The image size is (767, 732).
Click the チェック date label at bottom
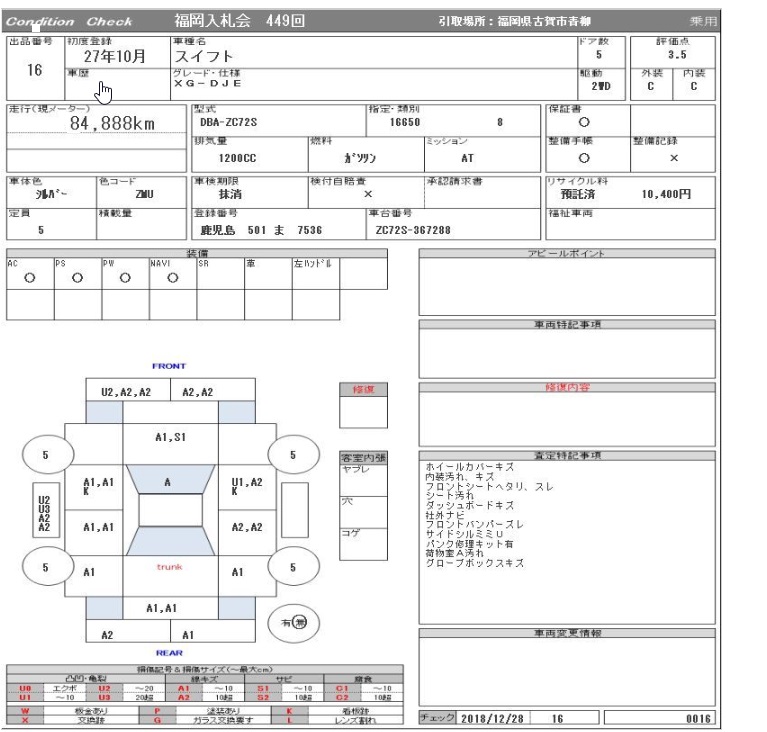pyautogui.click(x=437, y=718)
